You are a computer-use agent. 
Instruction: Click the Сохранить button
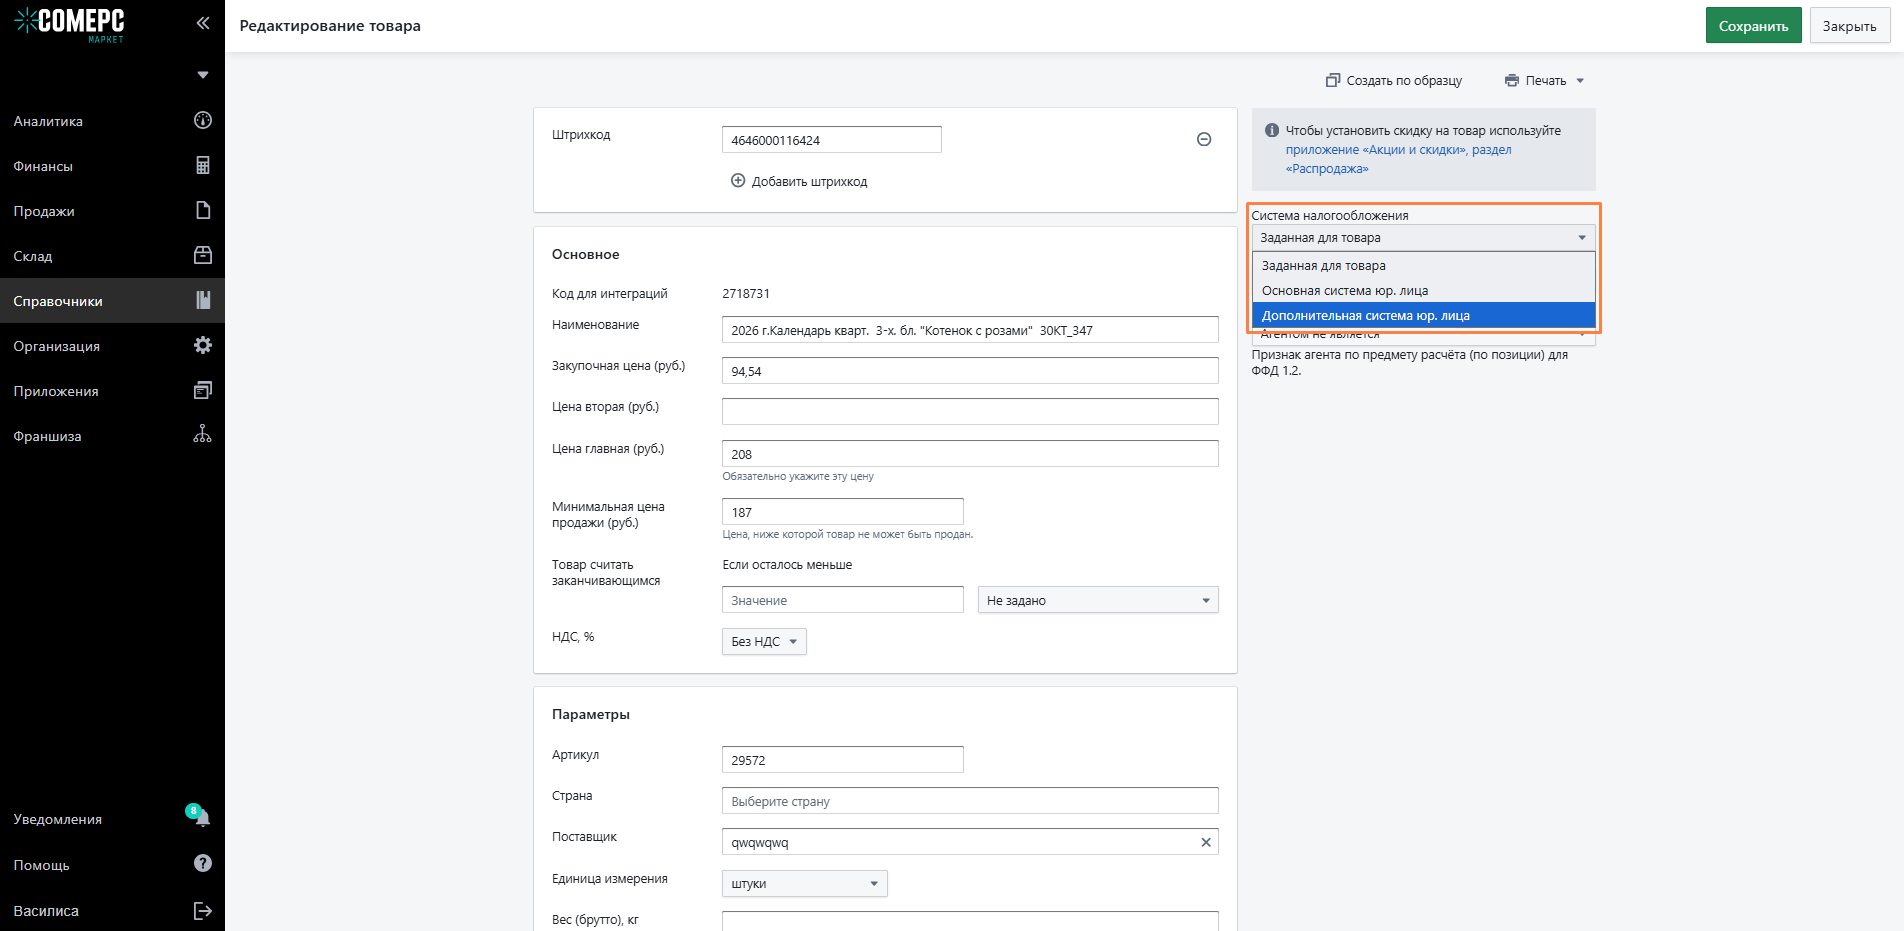[1753, 26]
